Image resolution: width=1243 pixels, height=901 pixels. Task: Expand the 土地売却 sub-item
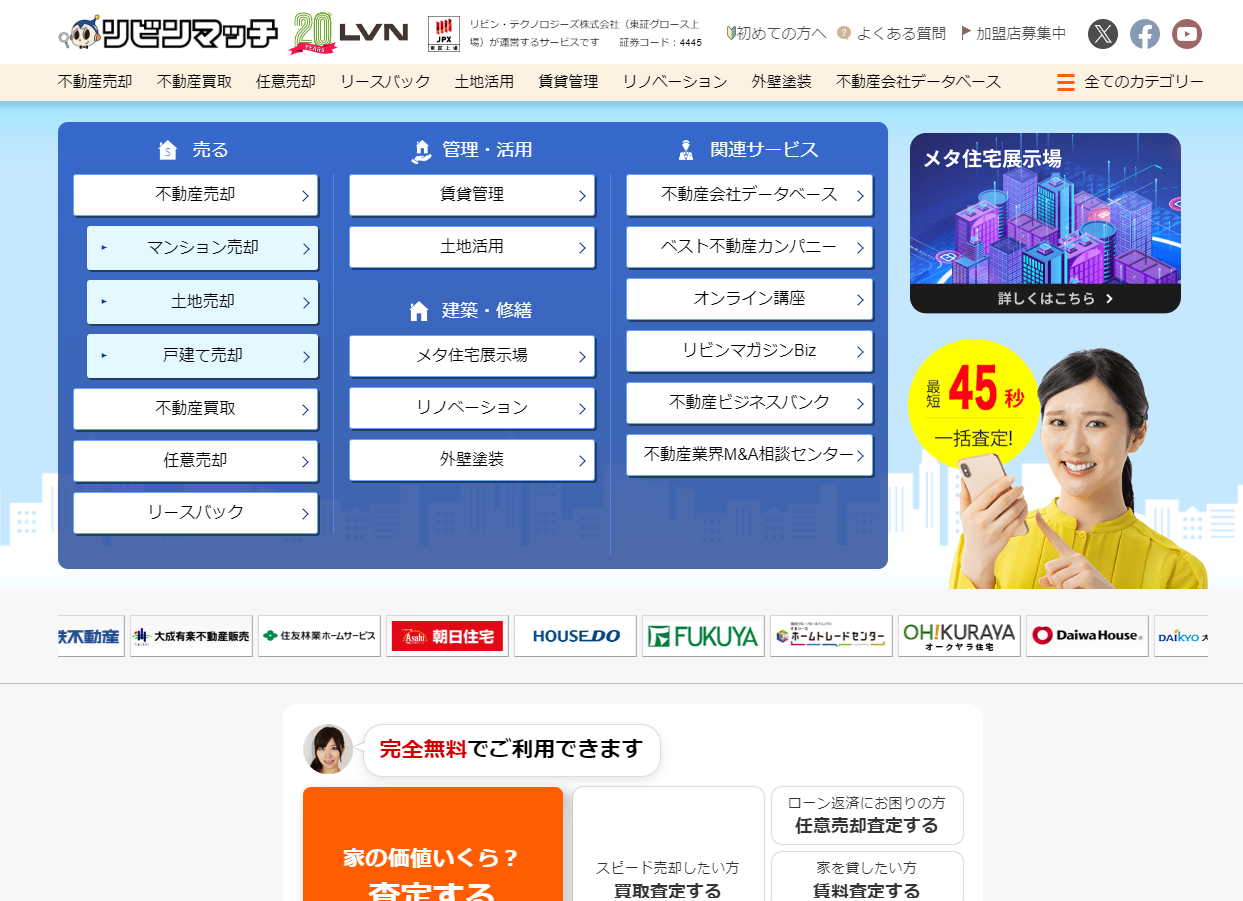[x=202, y=302]
